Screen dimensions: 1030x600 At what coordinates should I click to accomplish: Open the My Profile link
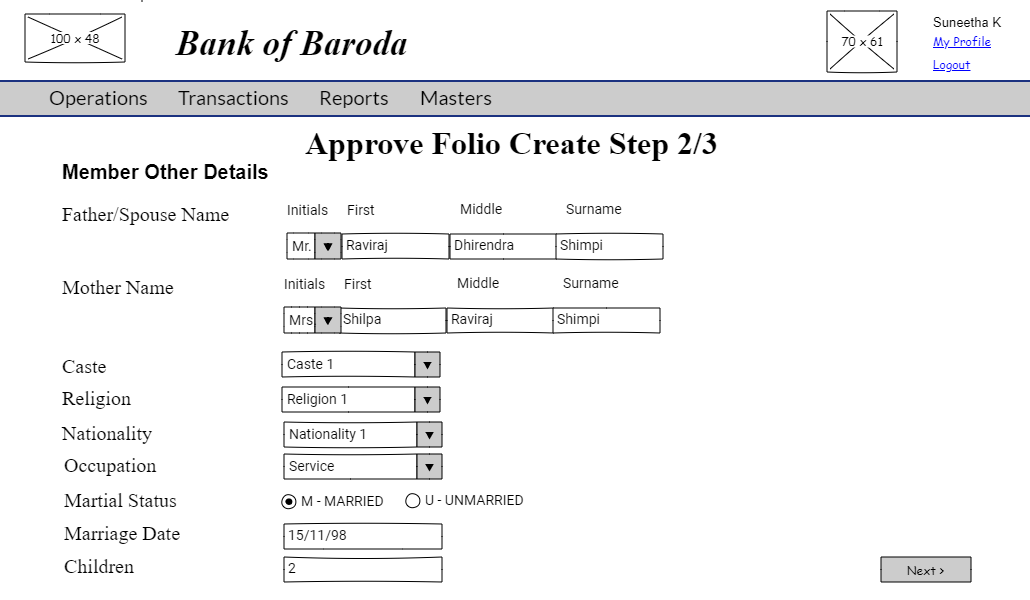pyautogui.click(x=961, y=42)
